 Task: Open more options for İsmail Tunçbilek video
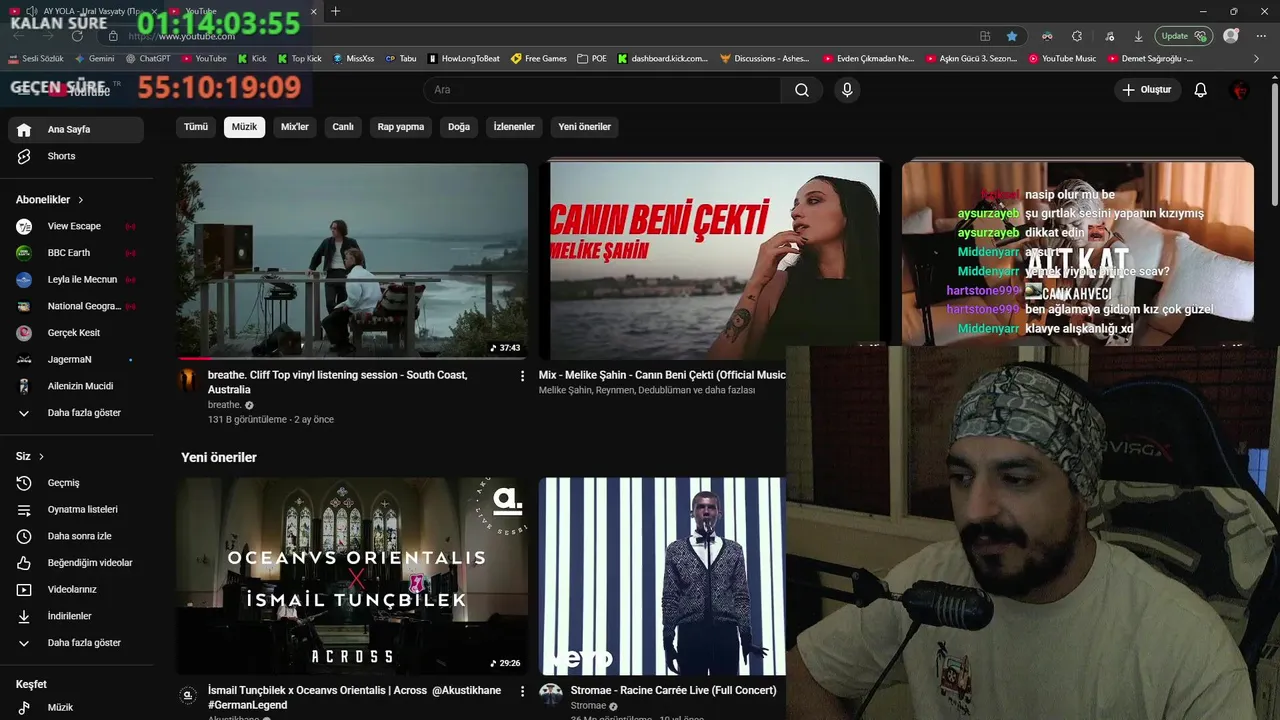(522, 691)
